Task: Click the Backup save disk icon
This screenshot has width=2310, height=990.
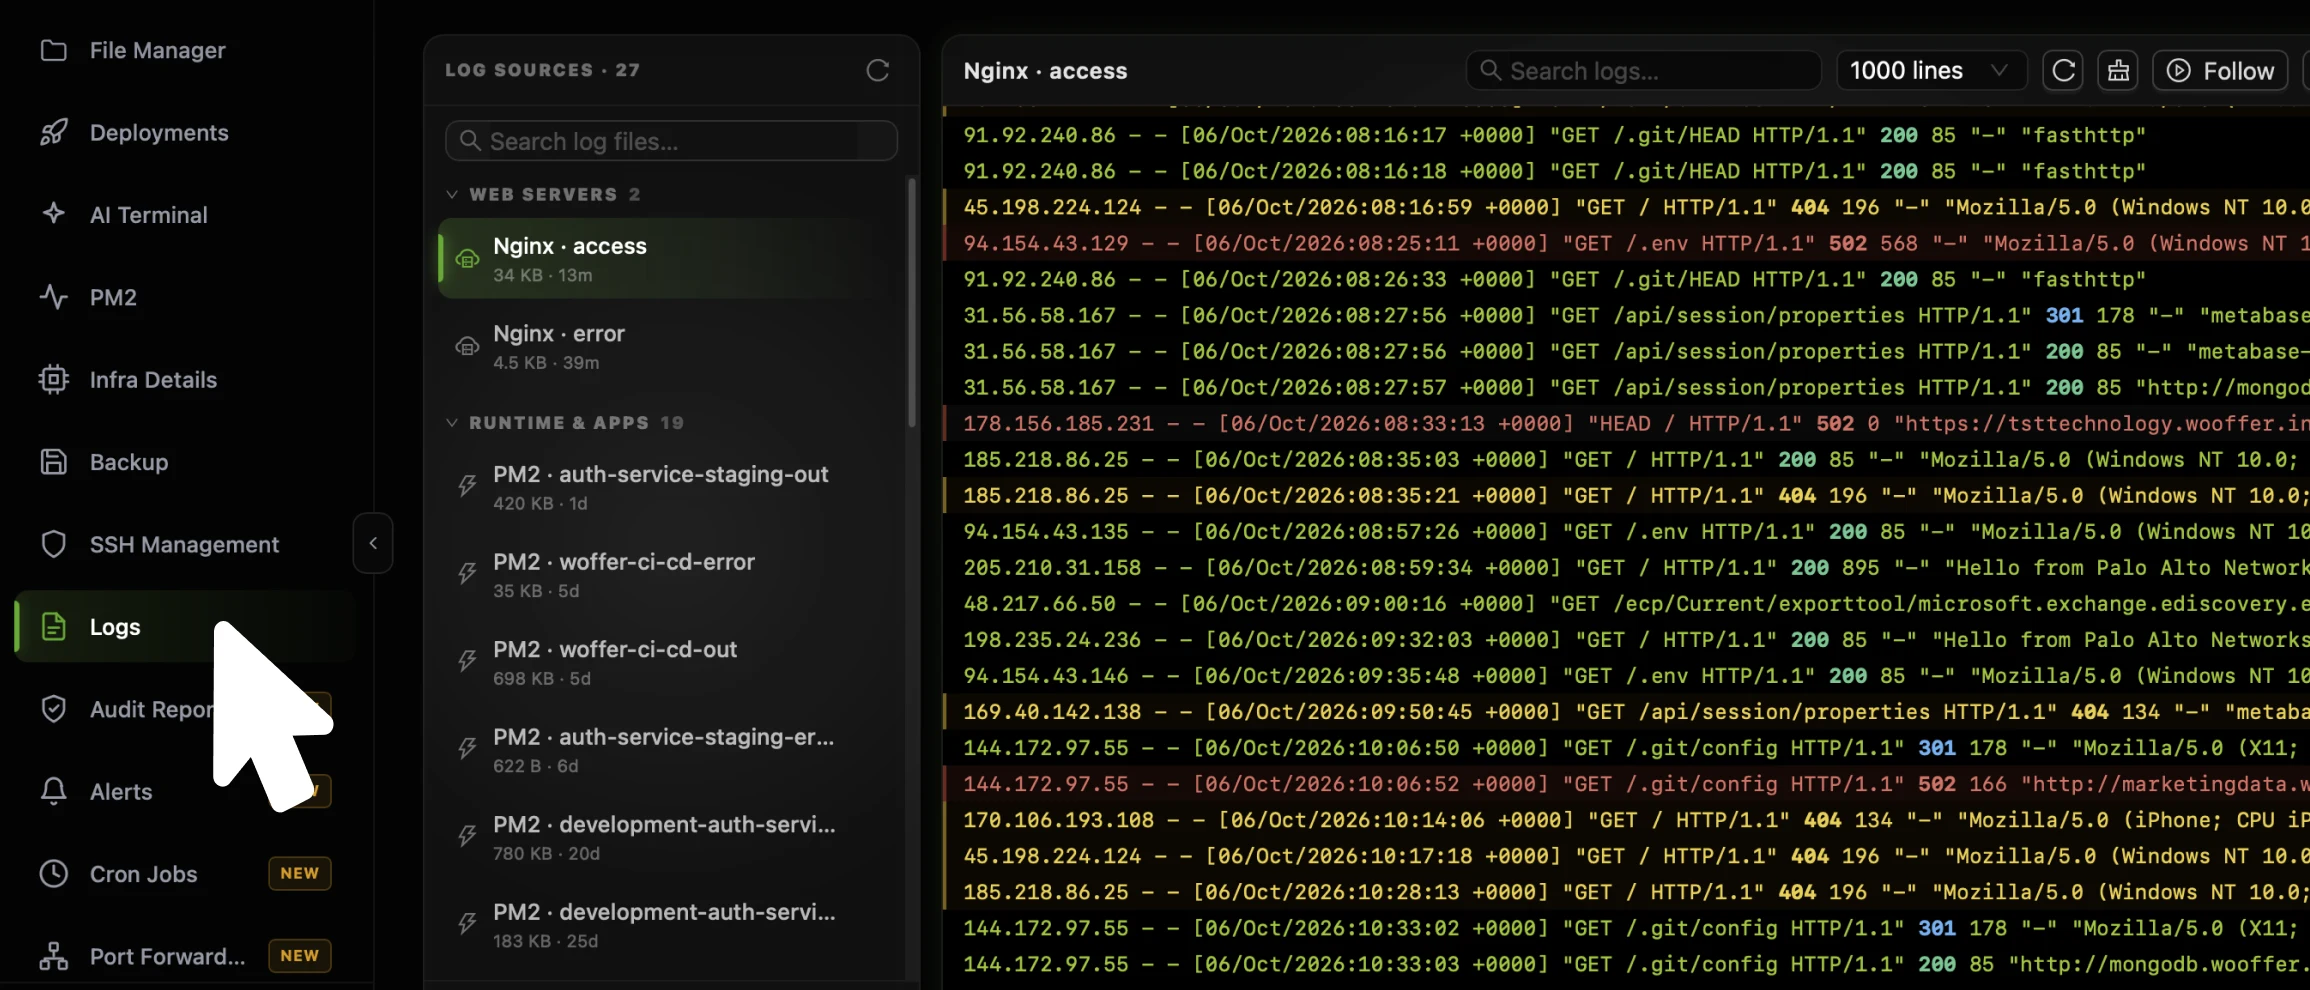Action: [x=53, y=462]
